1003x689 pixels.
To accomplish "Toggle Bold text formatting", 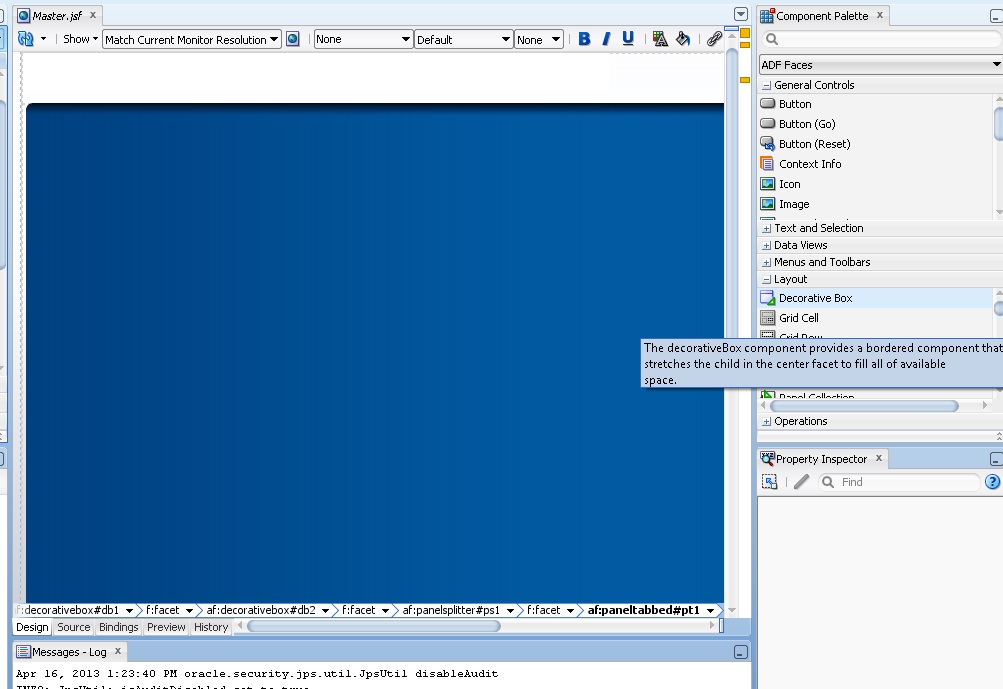I will click(x=584, y=39).
